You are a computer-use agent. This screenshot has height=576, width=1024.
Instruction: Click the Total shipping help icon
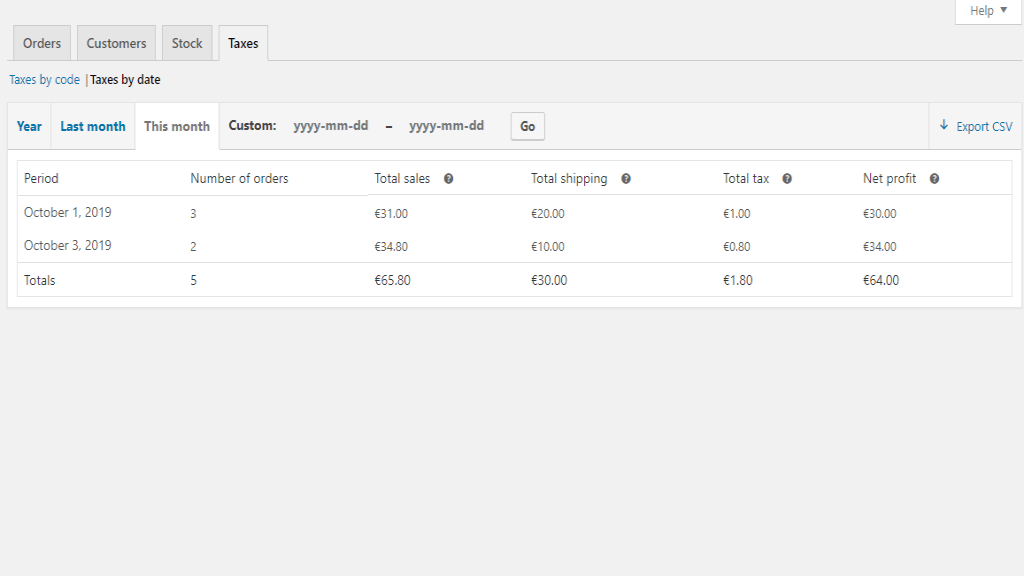pos(626,179)
